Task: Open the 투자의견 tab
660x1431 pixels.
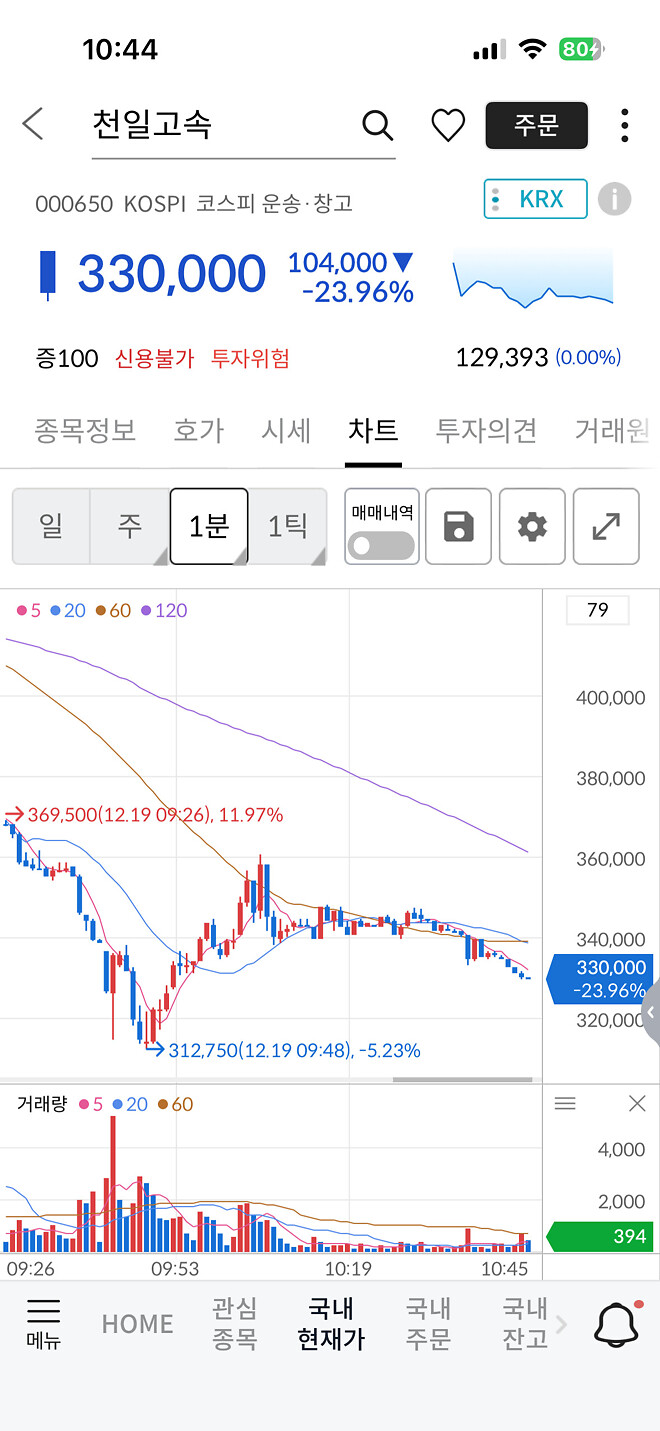Action: 486,430
